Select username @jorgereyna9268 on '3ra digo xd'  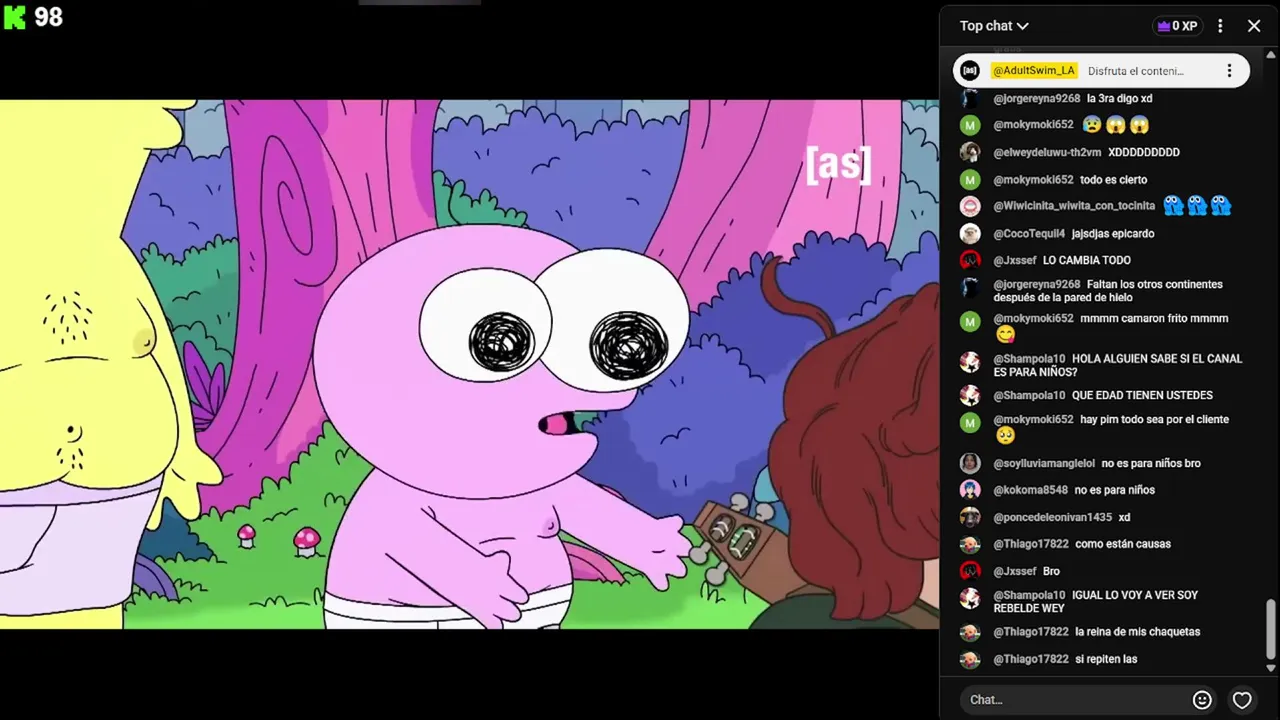coord(1036,98)
